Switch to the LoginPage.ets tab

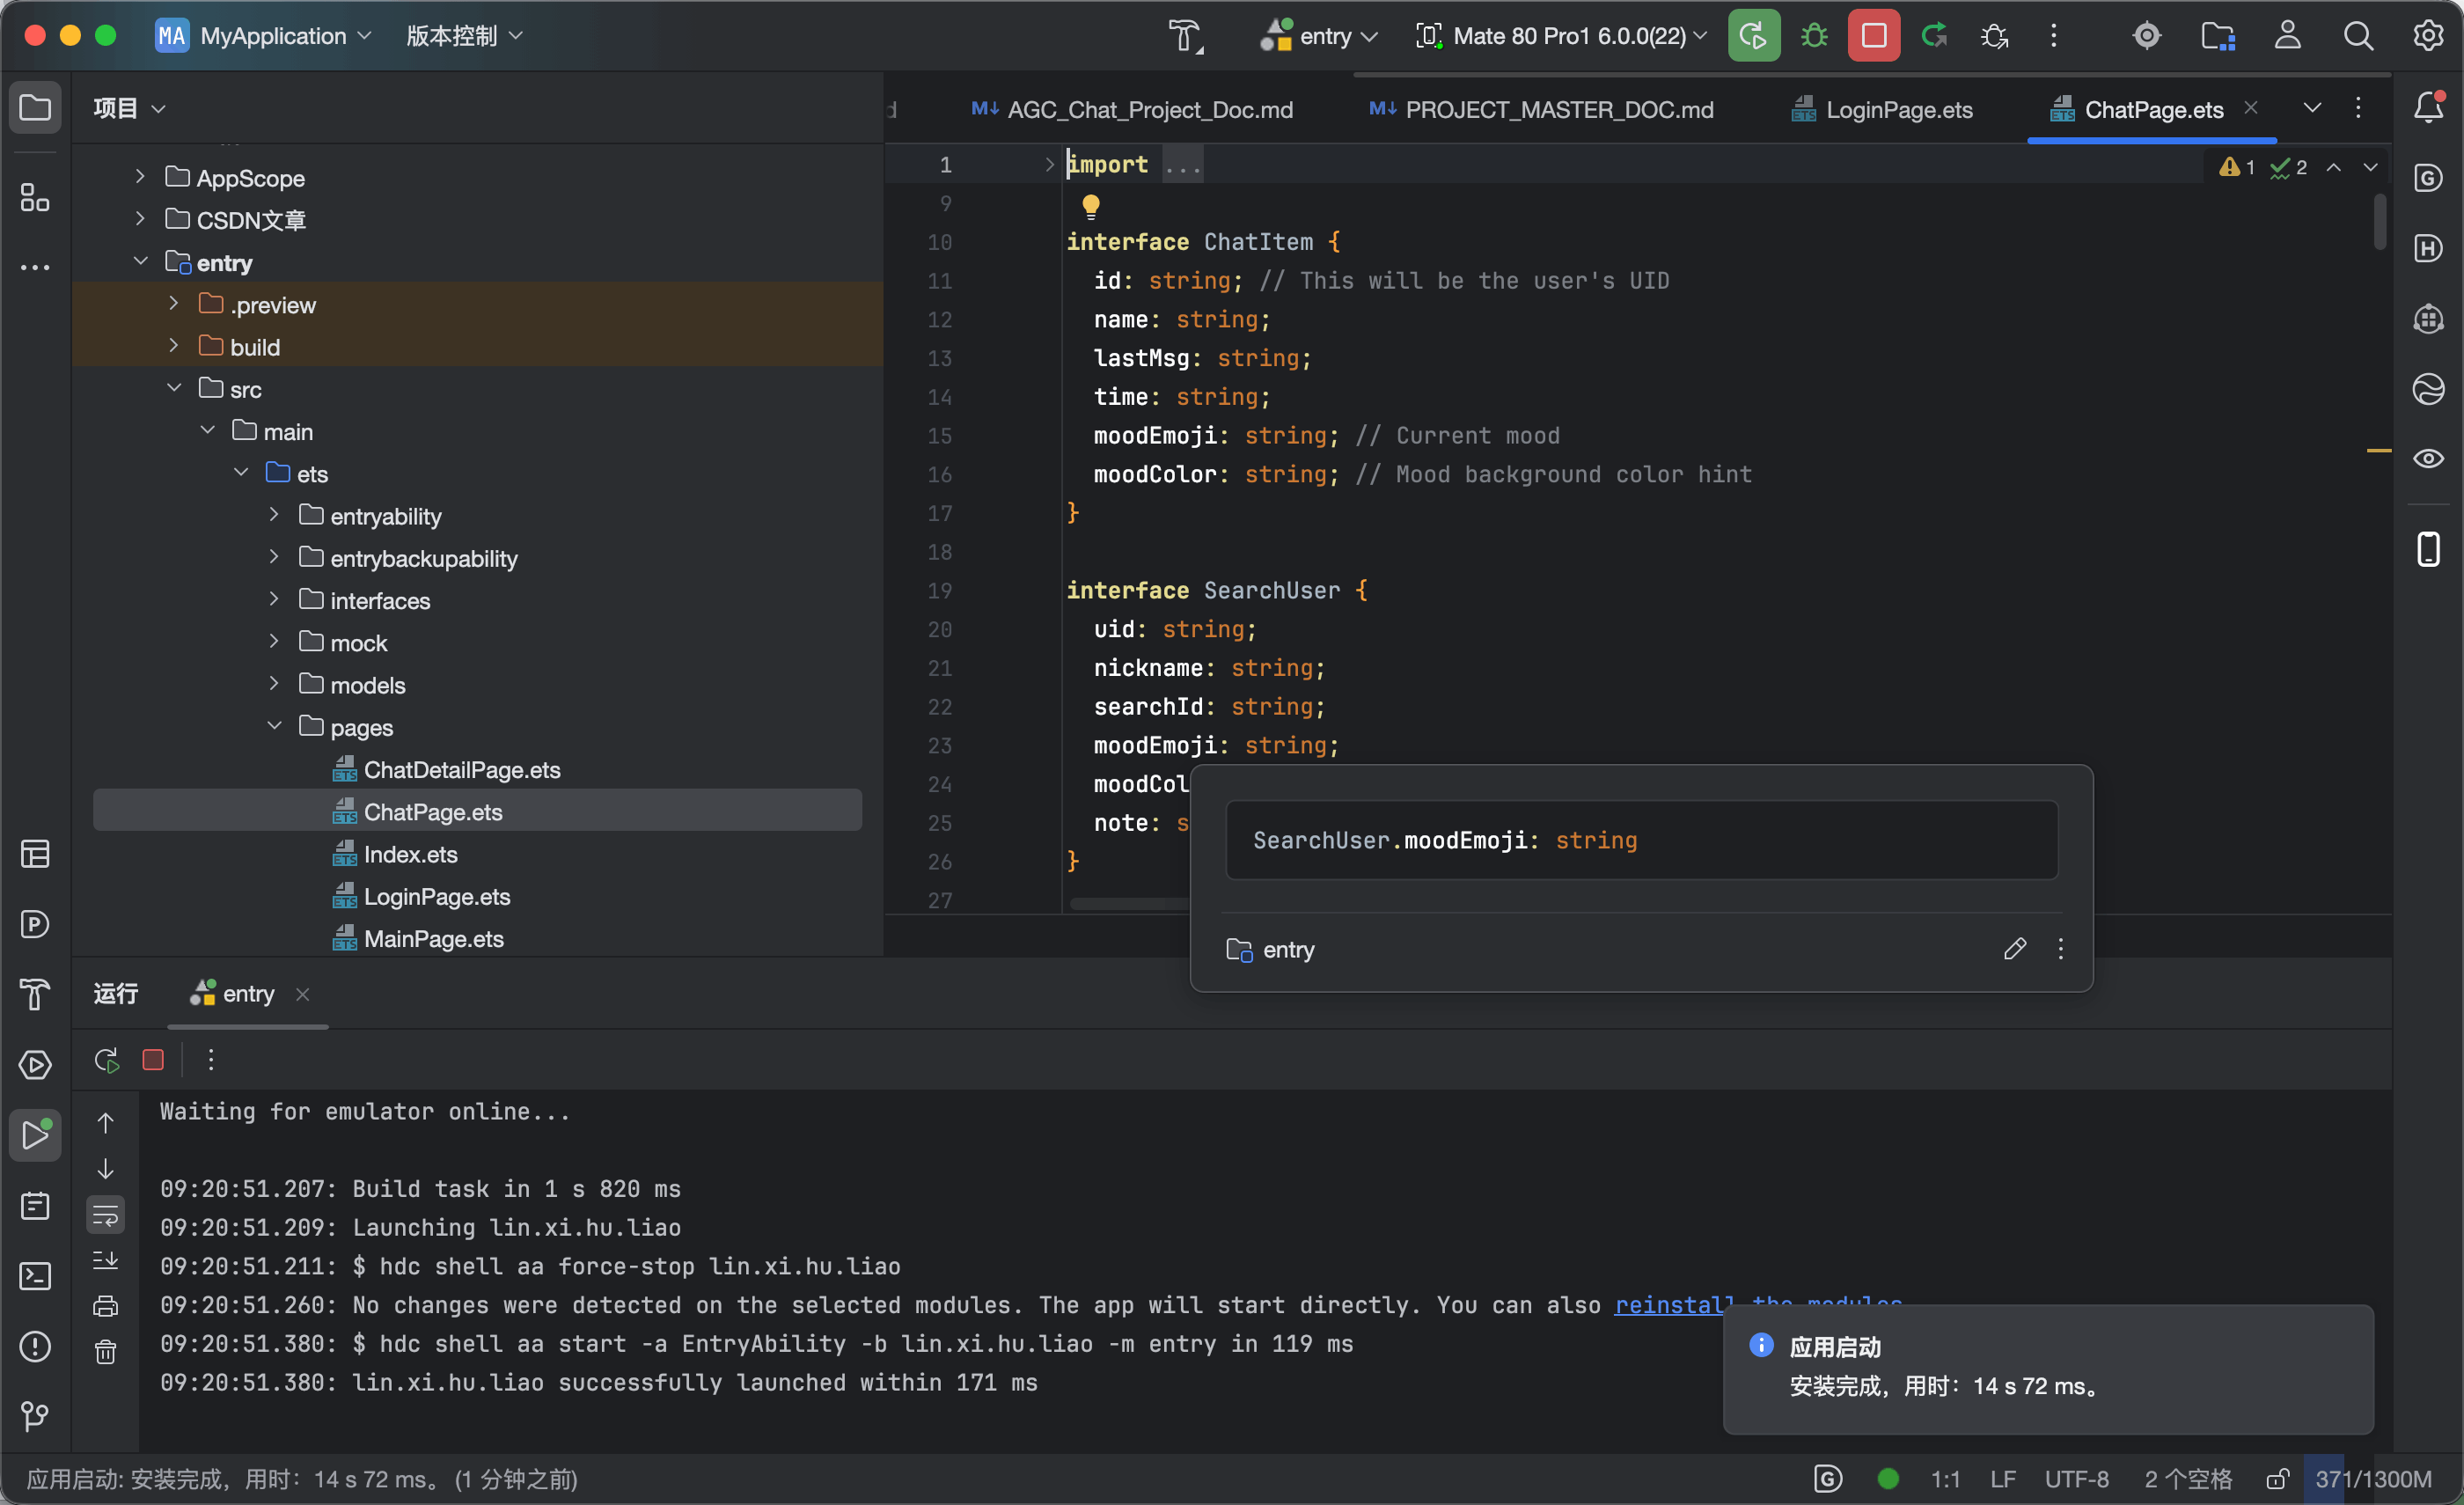point(1882,109)
